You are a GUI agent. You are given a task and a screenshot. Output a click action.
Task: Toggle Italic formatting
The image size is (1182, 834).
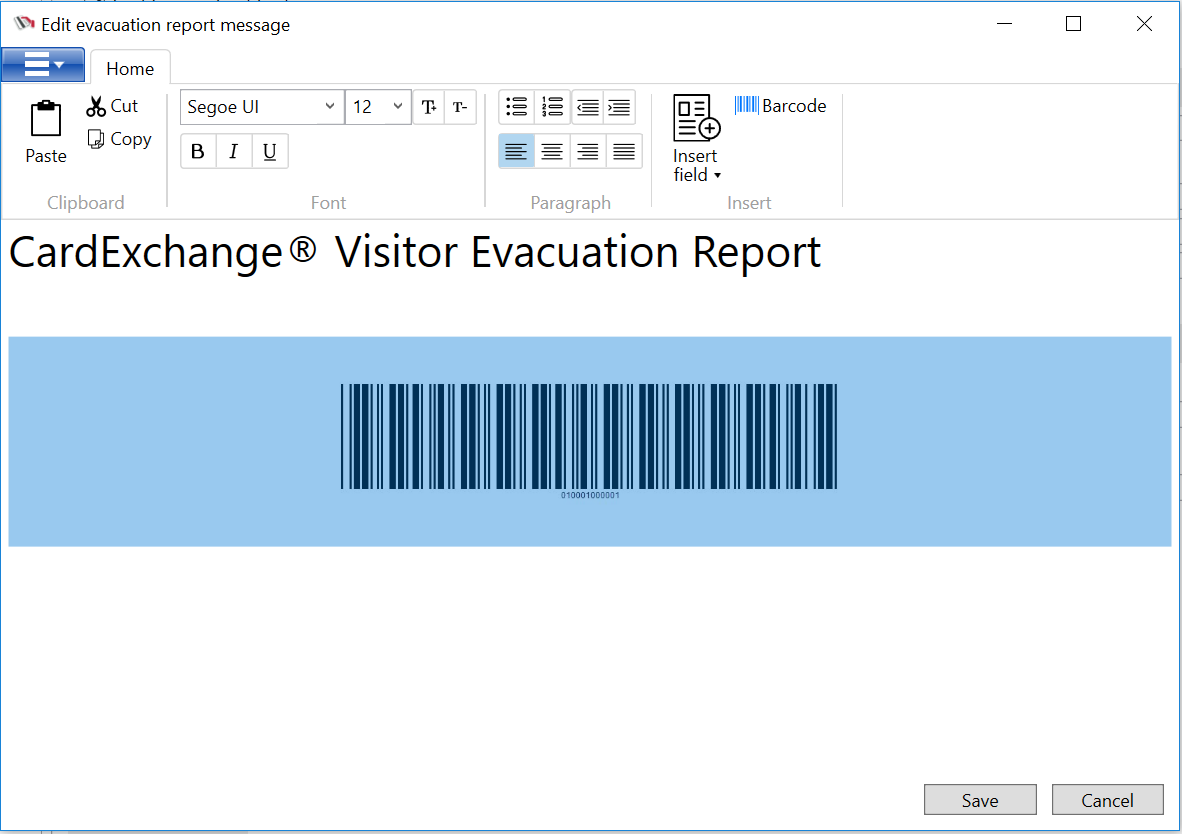coord(234,152)
